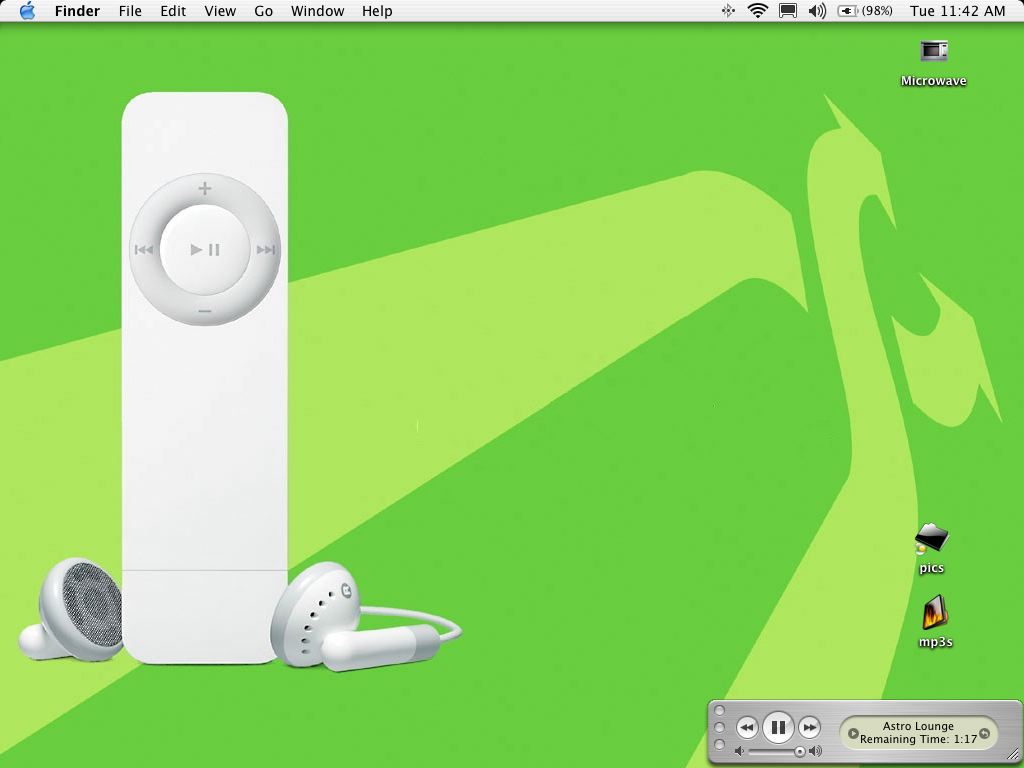Open the View menu
Screen dimensions: 1024x768
220,11
